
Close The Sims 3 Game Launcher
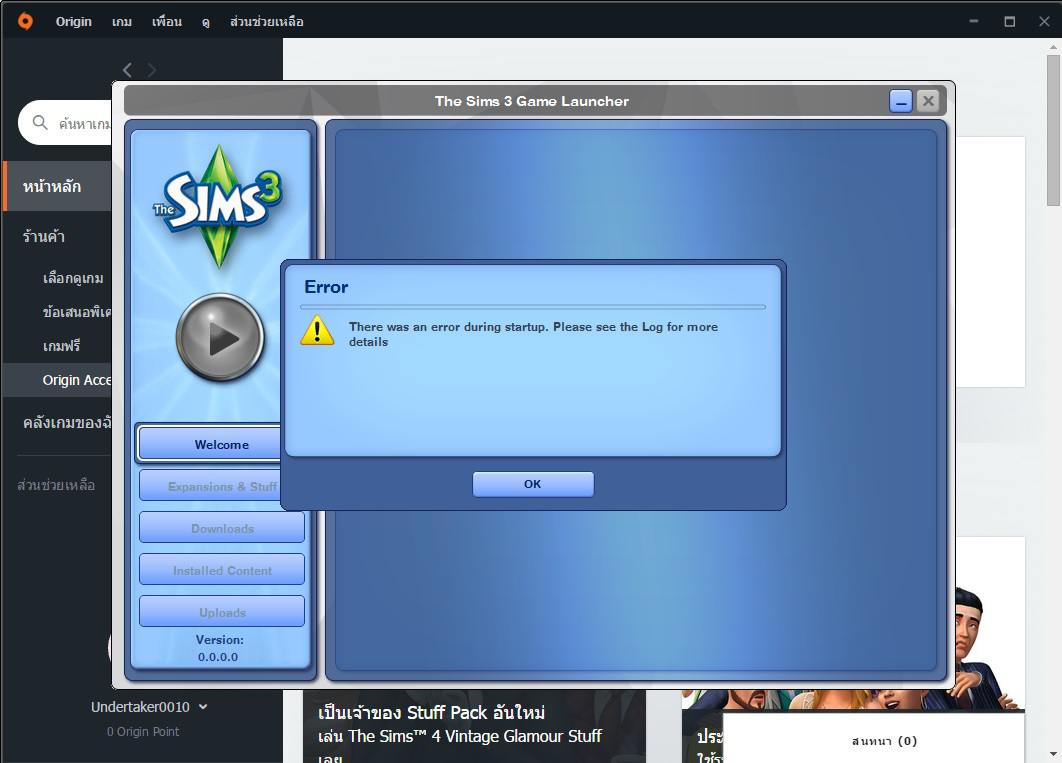point(928,102)
